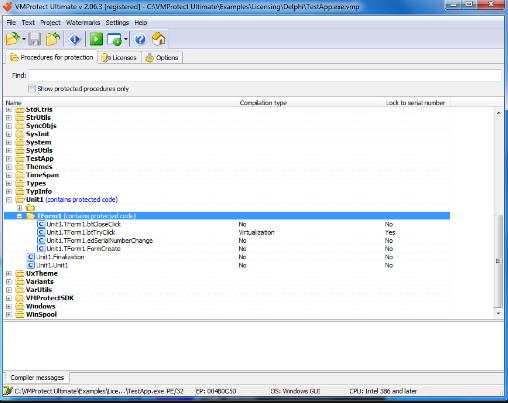Screen dimensions: 508x403
Task: Select the VarUtils tree item label
Action: point(39,290)
